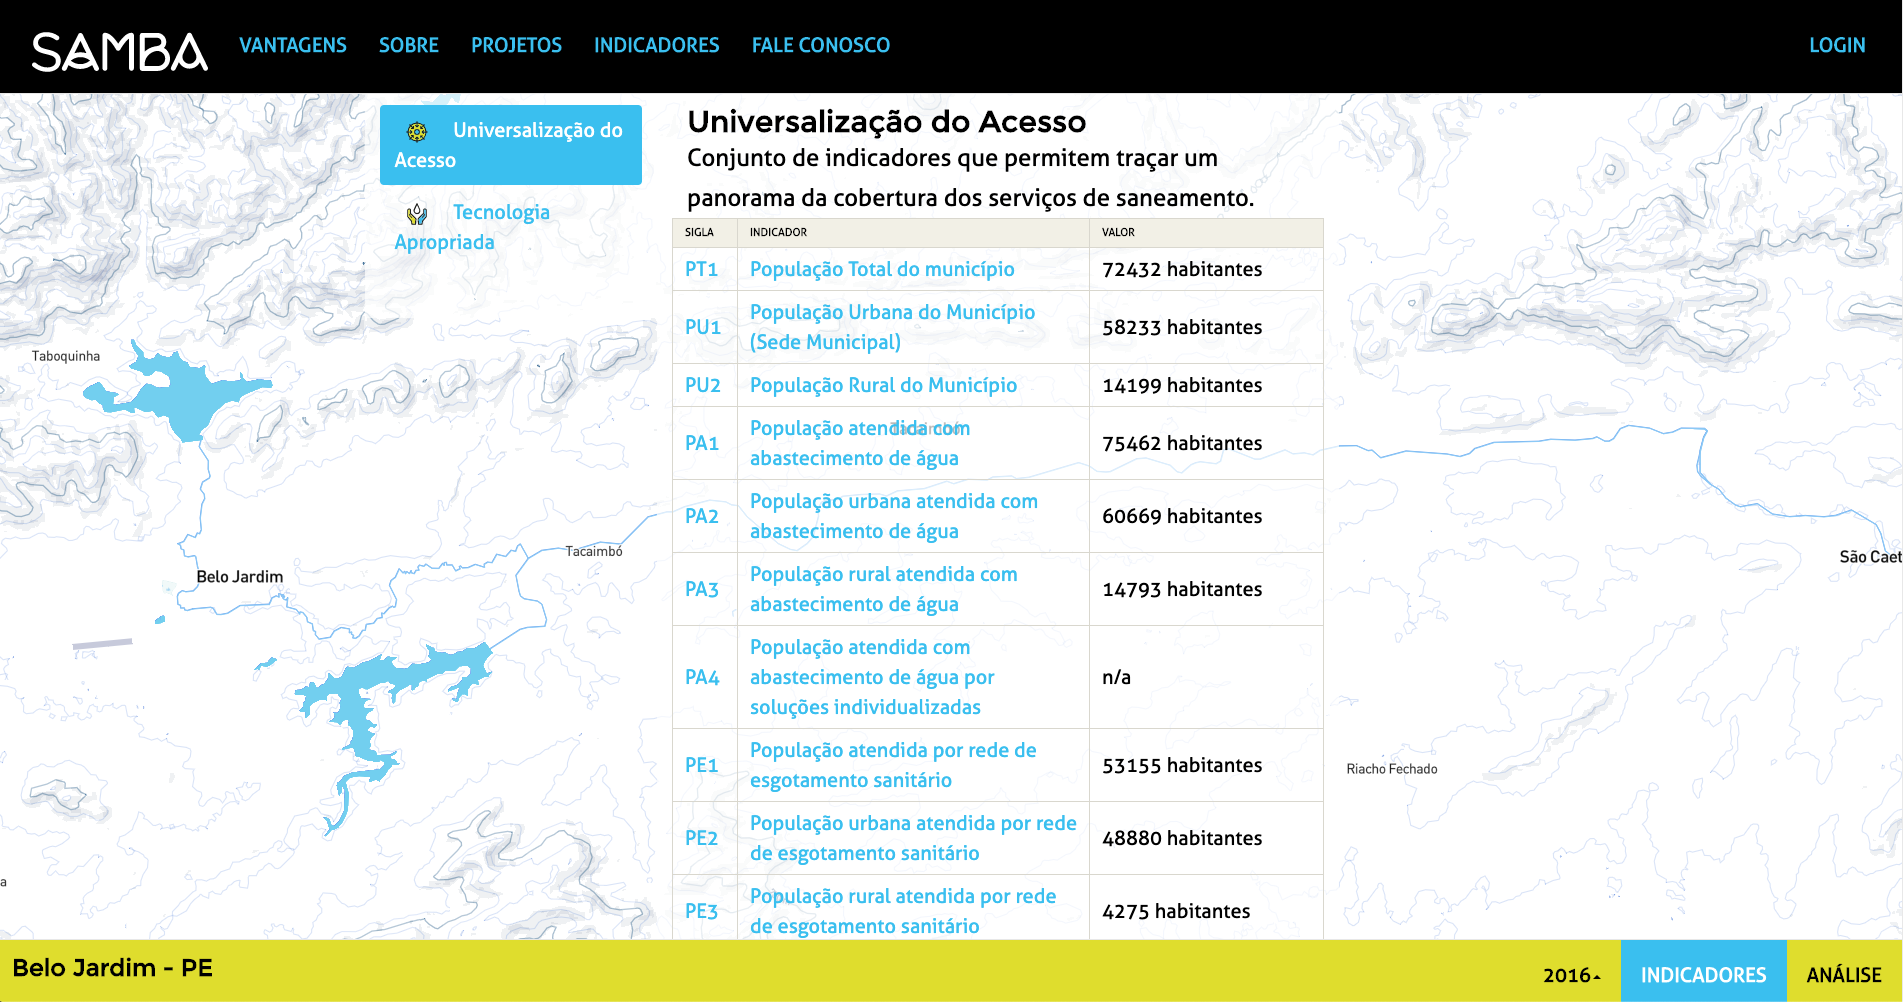Image resolution: width=1903 pixels, height=1002 pixels.
Task: Switch to the ANÁLISE tab
Action: point(1843,974)
